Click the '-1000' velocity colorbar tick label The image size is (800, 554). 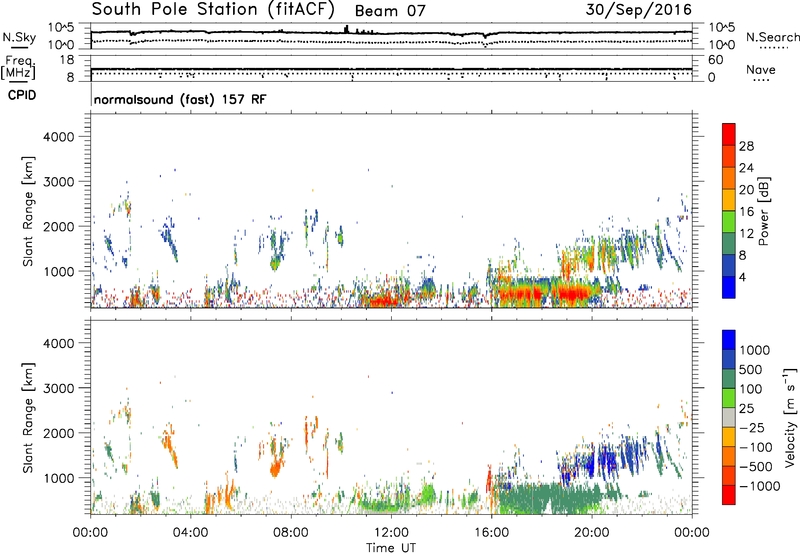pos(759,486)
